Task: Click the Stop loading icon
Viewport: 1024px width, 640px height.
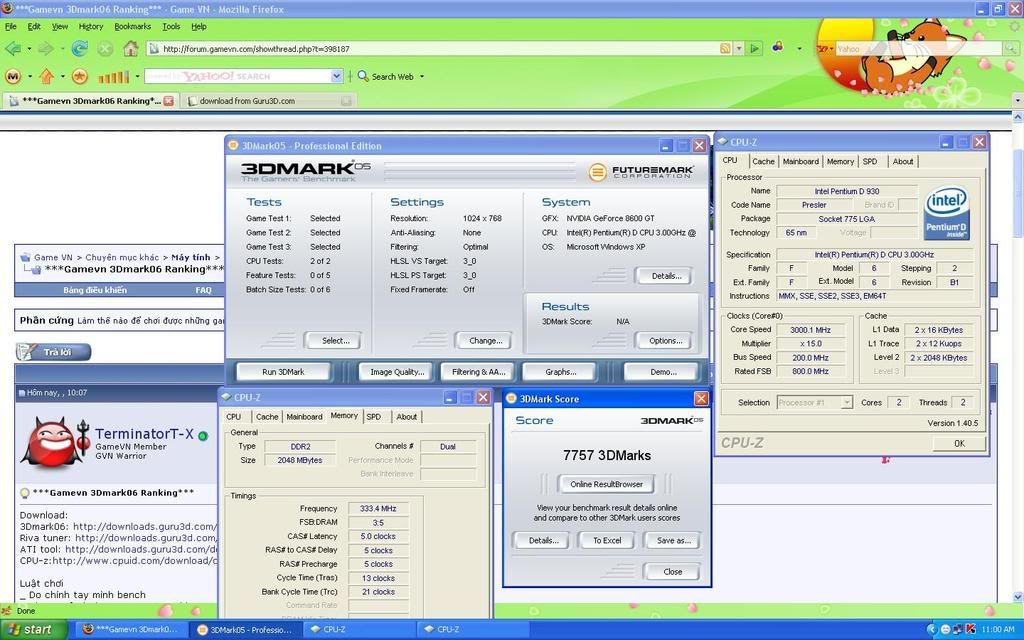Action: click(x=105, y=48)
